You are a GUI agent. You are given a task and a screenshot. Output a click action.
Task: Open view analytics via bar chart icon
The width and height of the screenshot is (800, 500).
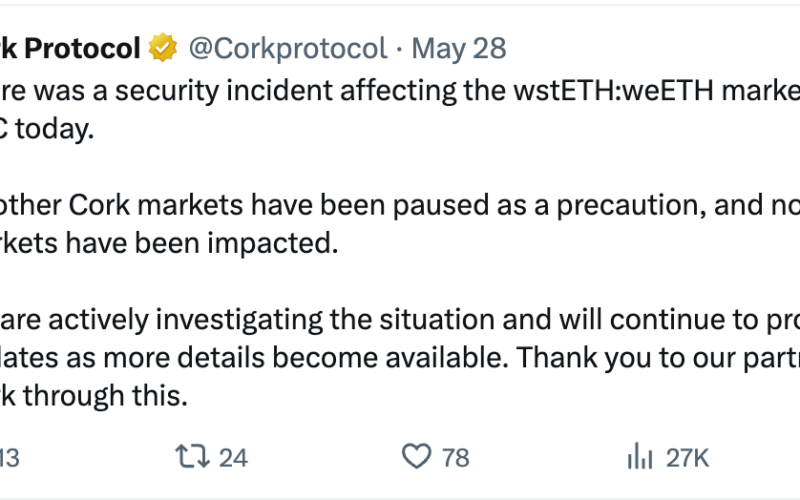pyautogui.click(x=640, y=456)
